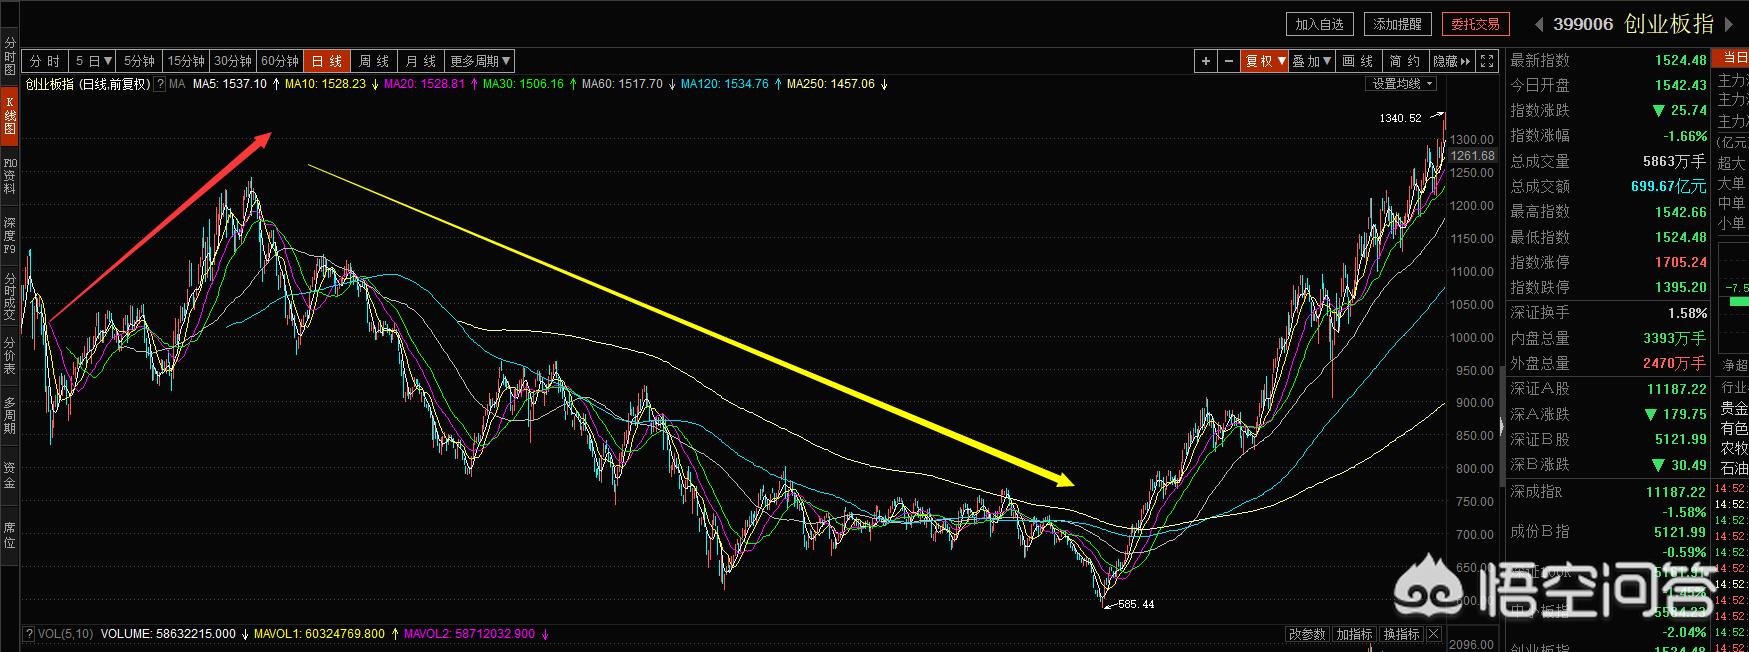Toggle the MA label visibility
Screen dimensions: 1749x652
tap(177, 84)
